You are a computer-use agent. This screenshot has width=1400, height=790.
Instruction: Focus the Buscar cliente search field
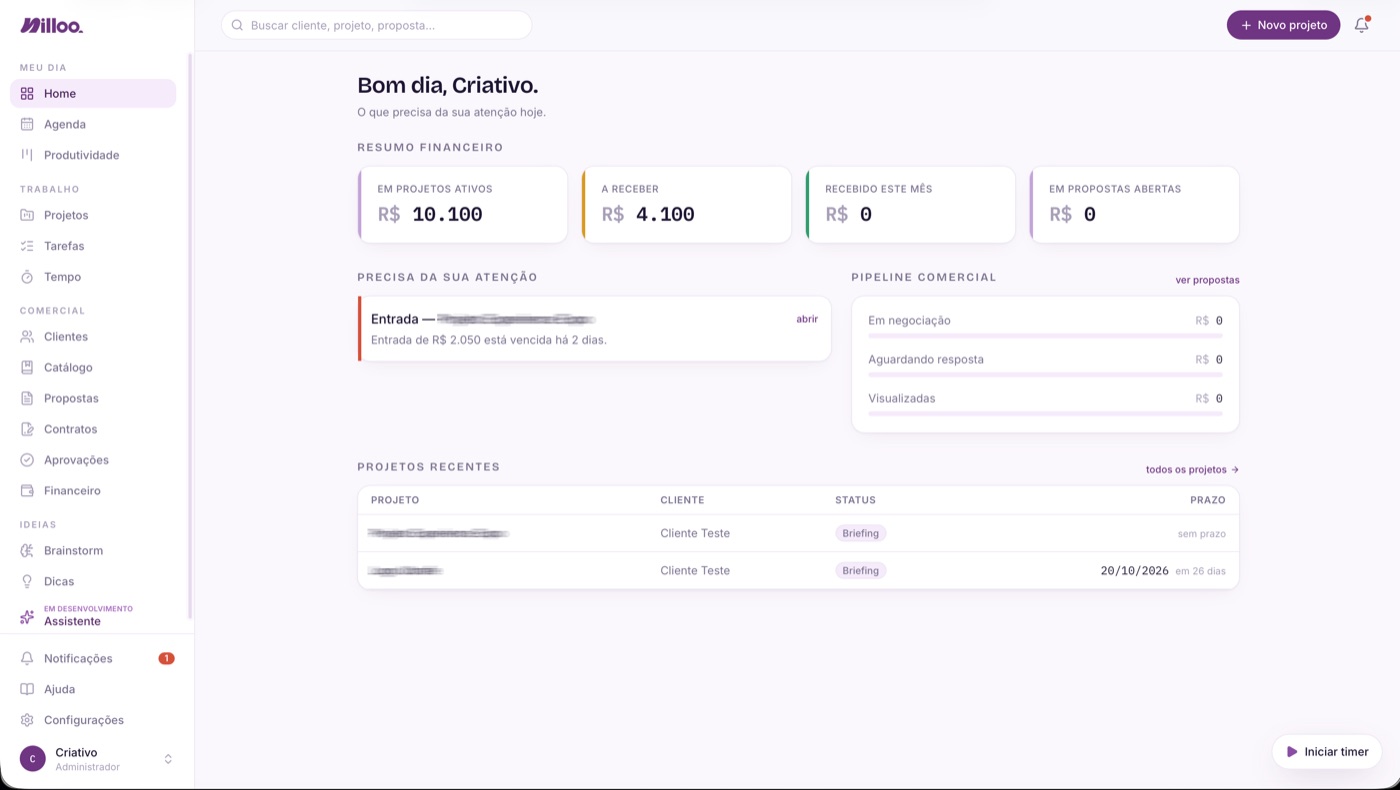coord(376,25)
